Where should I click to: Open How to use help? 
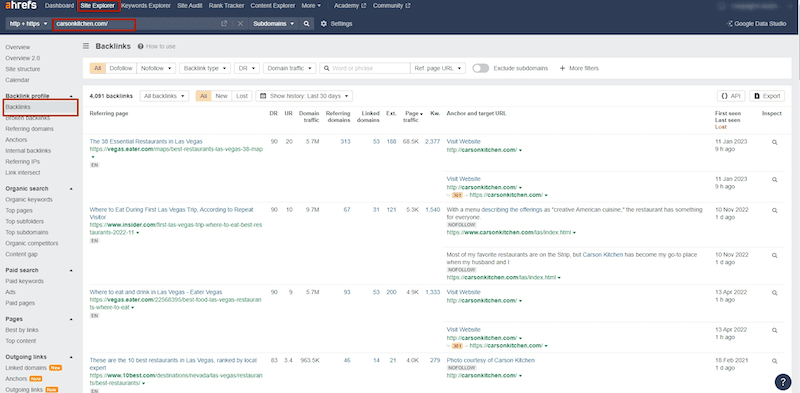click(157, 46)
